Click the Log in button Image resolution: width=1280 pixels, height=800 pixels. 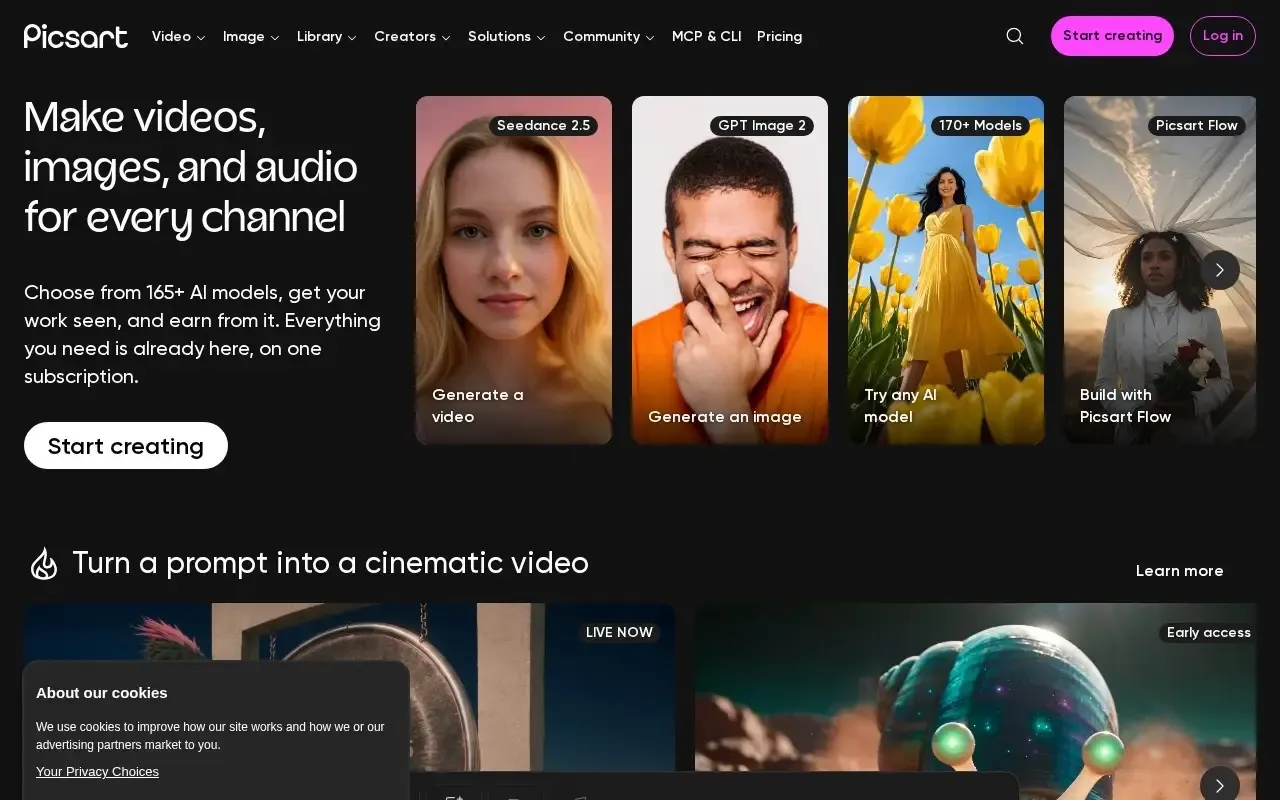pyautogui.click(x=1223, y=36)
